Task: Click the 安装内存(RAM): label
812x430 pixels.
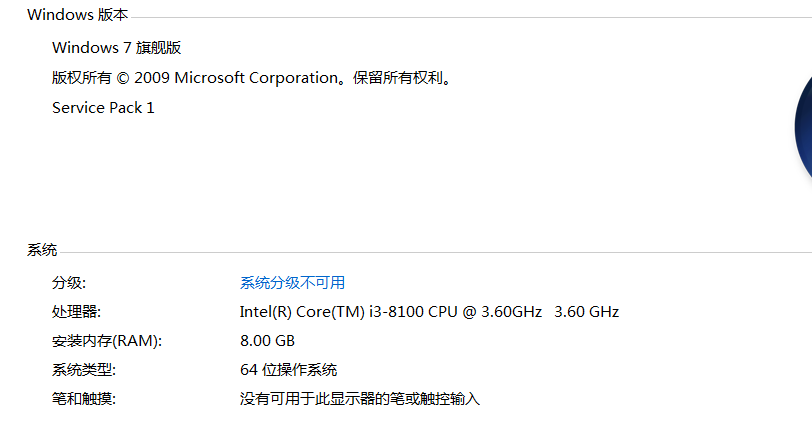Action: tap(106, 341)
